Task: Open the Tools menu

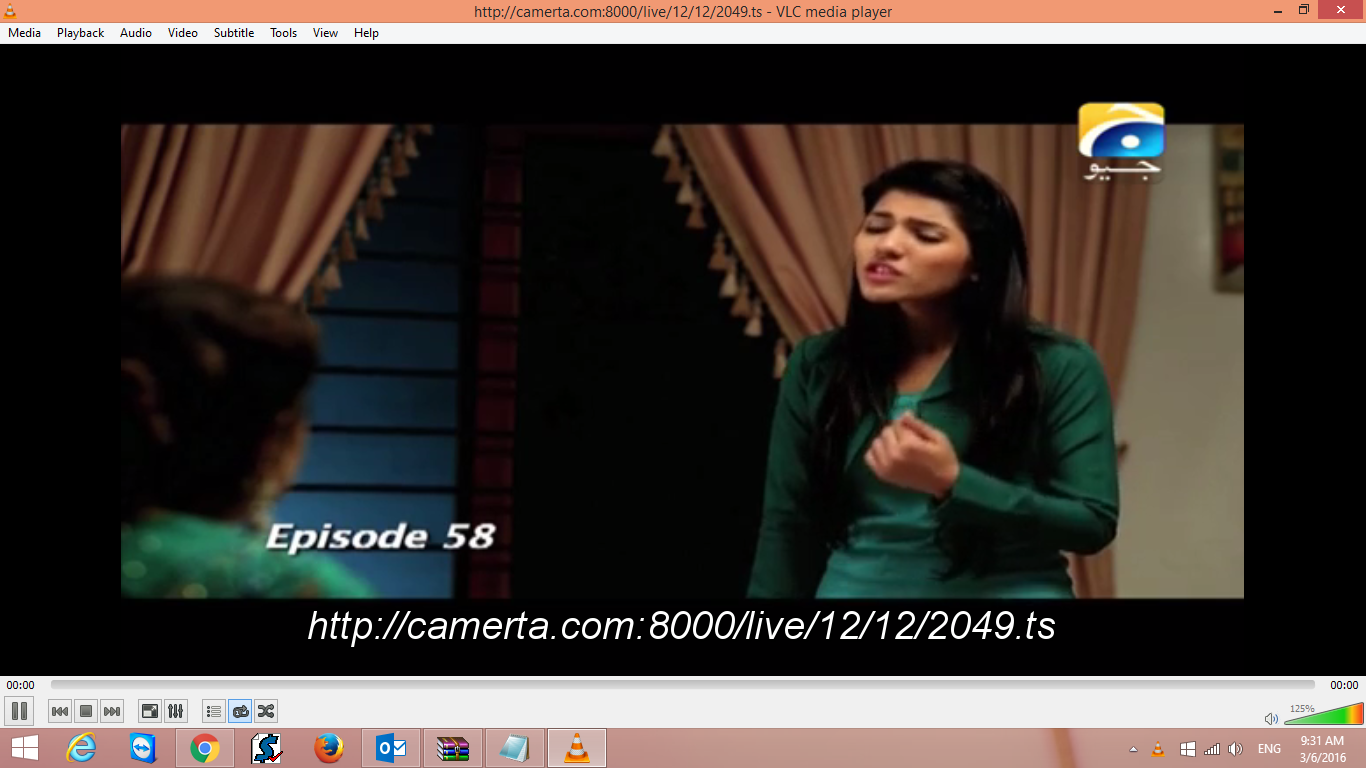Action: [284, 33]
